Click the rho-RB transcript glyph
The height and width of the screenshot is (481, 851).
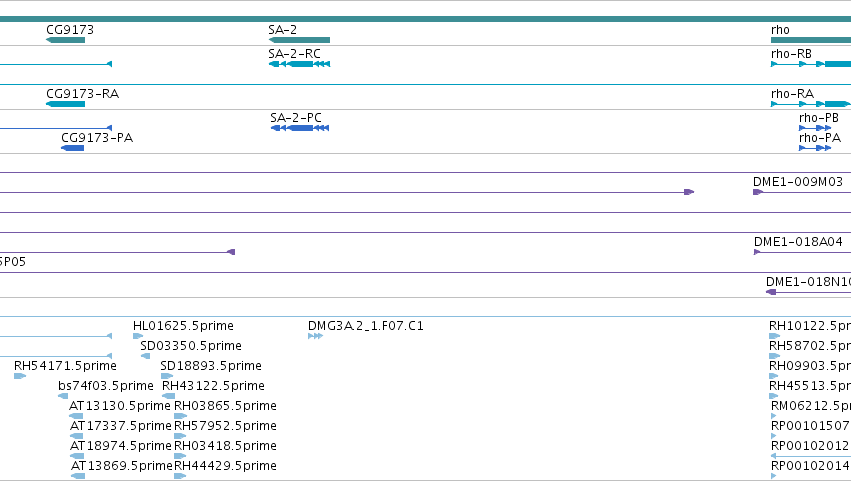click(x=811, y=64)
